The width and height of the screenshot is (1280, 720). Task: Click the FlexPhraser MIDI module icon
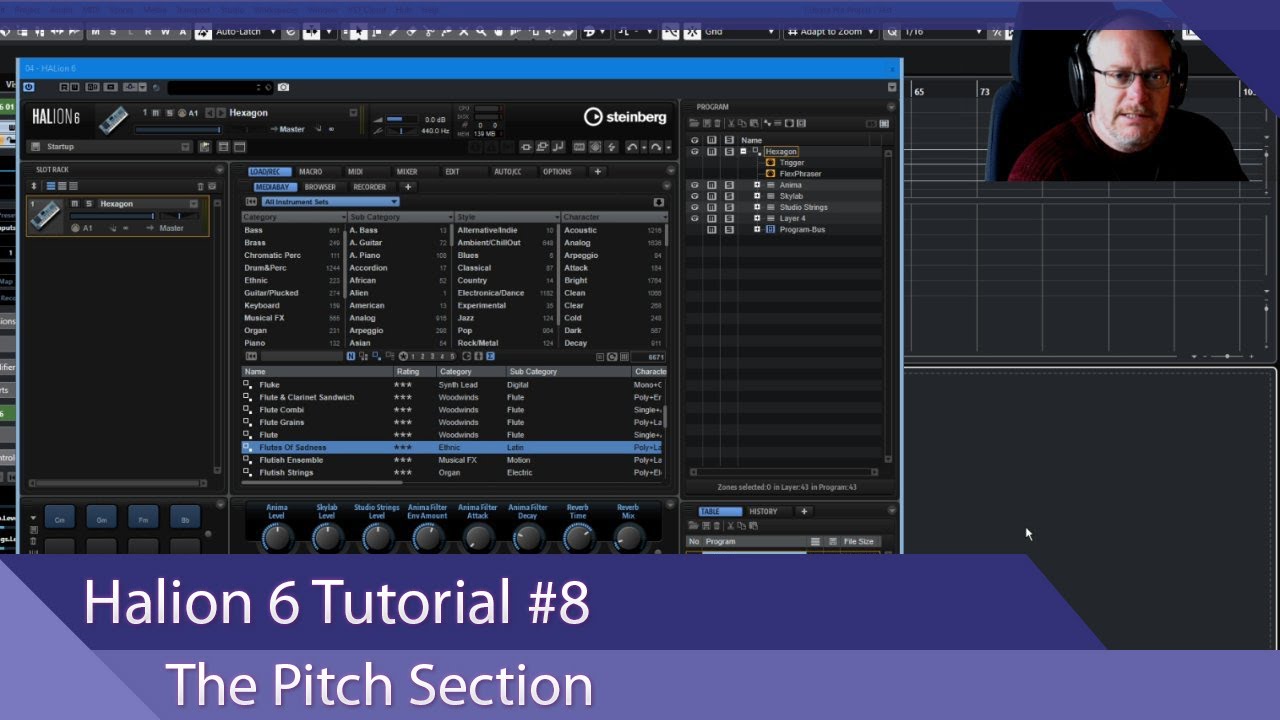(770, 173)
